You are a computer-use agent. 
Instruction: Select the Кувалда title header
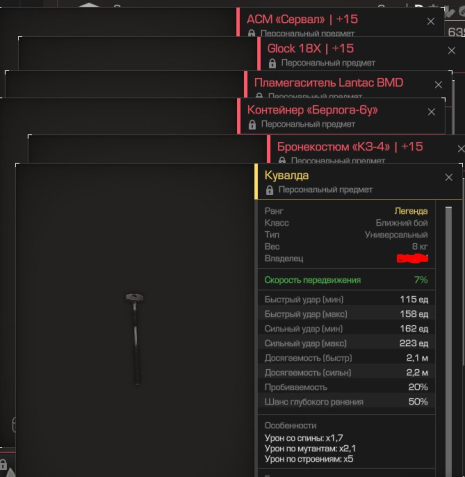tap(286, 175)
